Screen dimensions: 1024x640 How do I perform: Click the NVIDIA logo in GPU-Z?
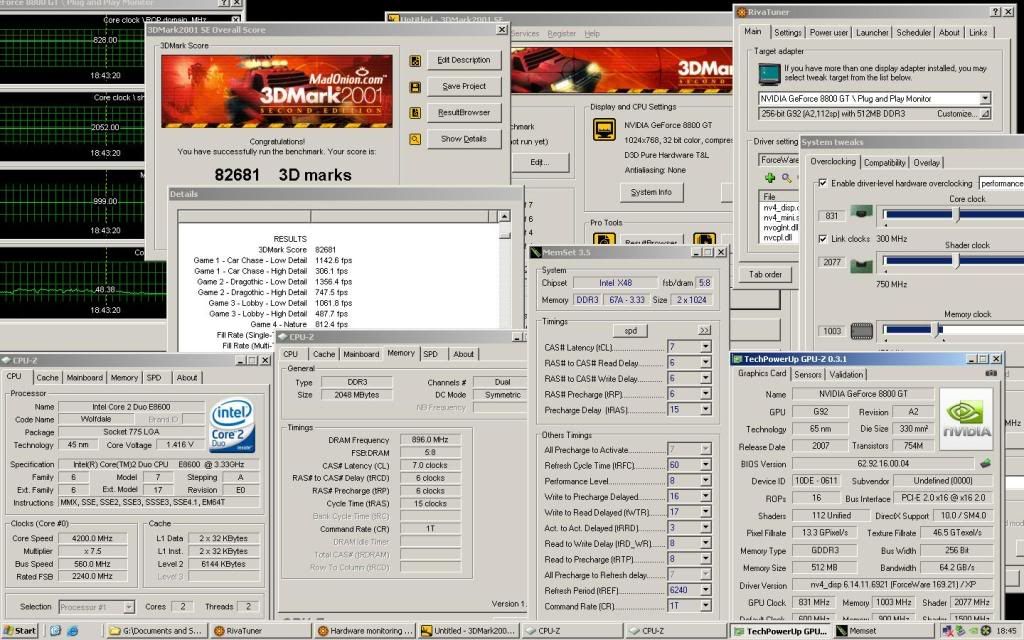point(964,418)
